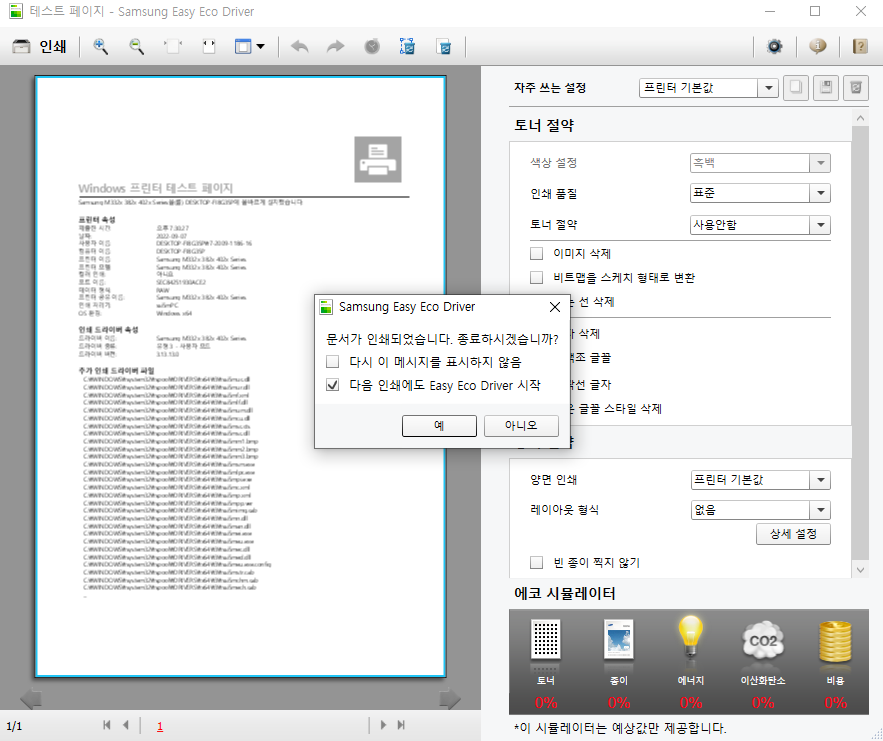The image size is (883, 741).
Task: Select the fit-to-width view icon
Action: pyautogui.click(x=209, y=47)
